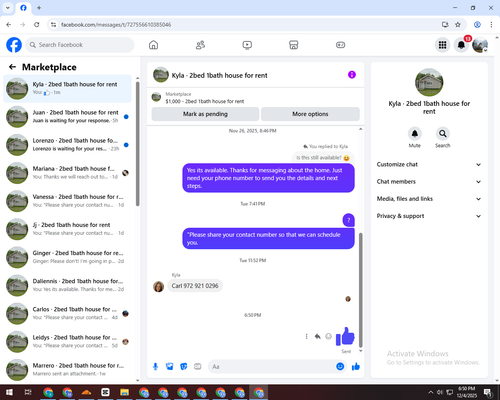Open the Gaming icon in top navigation

coord(340,45)
